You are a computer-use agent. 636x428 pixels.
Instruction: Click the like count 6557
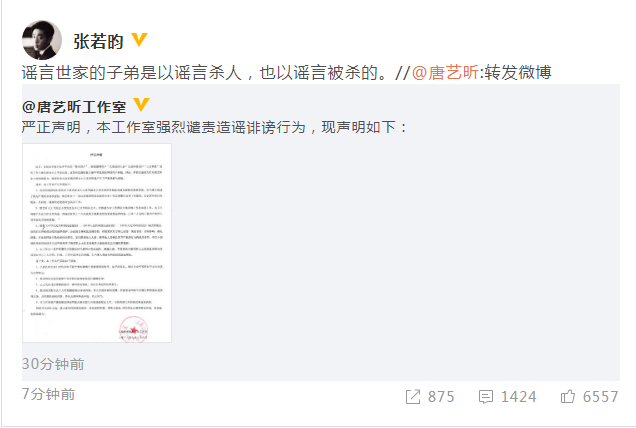(600, 396)
